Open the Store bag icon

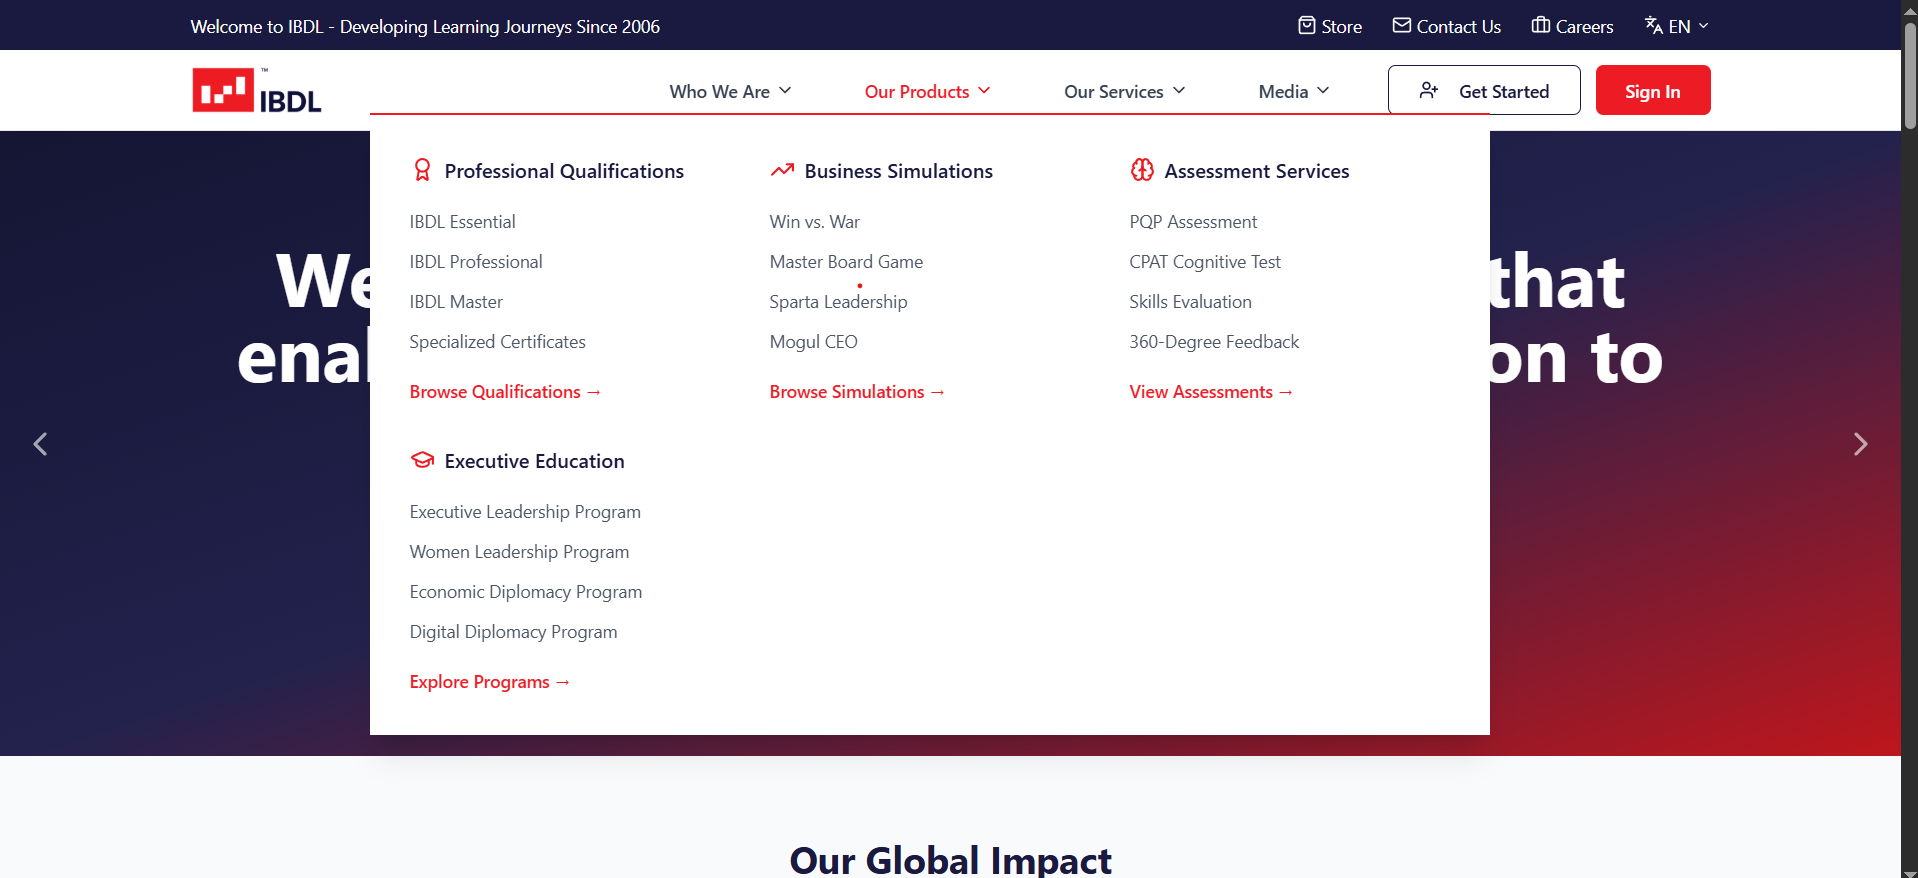coord(1306,26)
